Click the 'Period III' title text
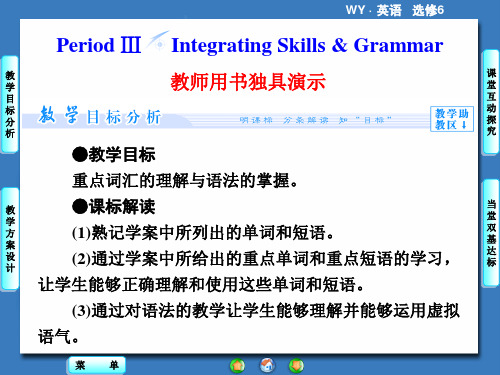This screenshot has width=500, height=375. tap(99, 45)
